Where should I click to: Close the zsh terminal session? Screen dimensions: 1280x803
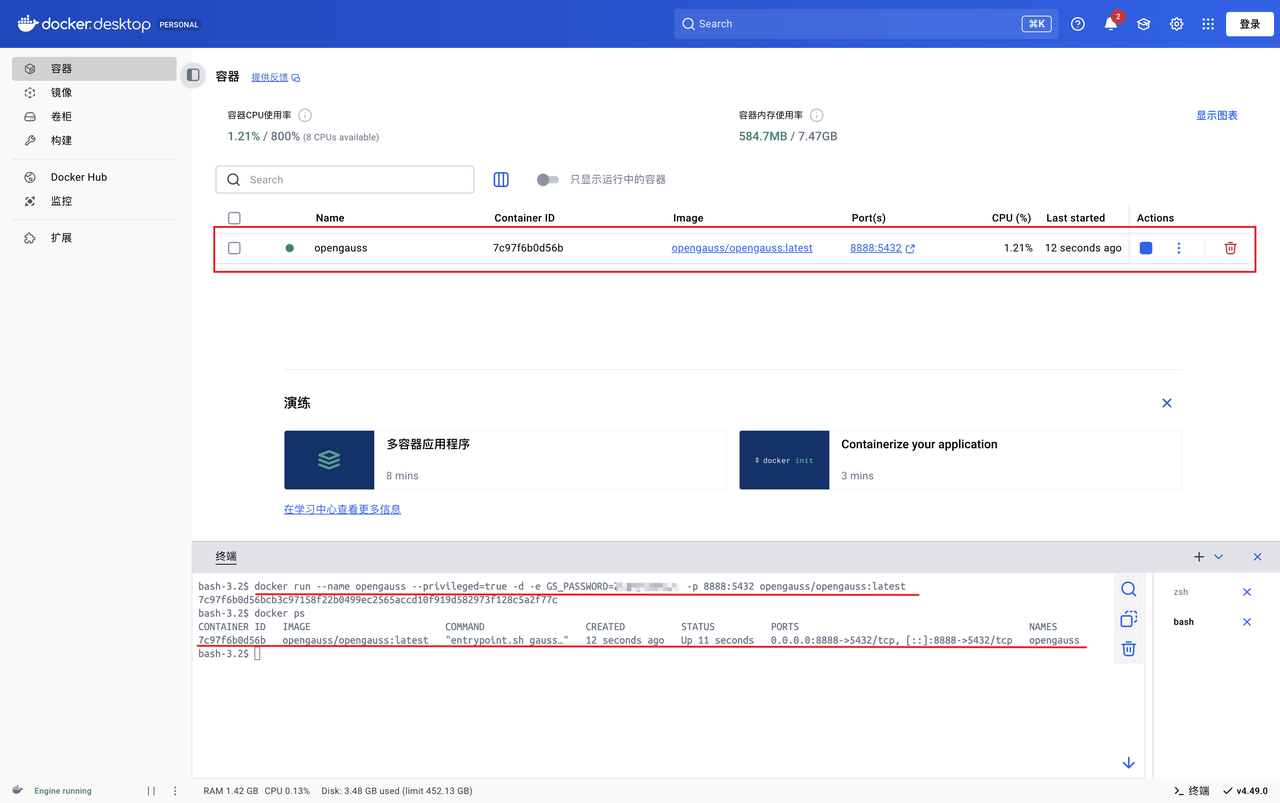point(1247,592)
